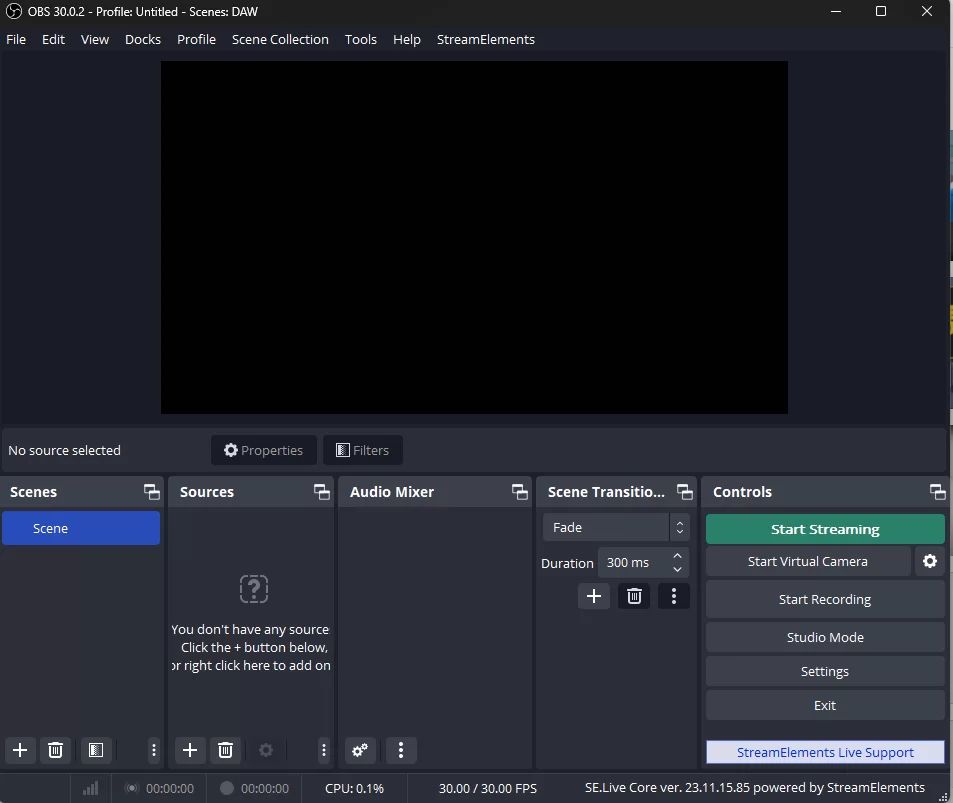Viewport: 953px width, 803px height.
Task: Open the File menu
Action: coord(16,40)
